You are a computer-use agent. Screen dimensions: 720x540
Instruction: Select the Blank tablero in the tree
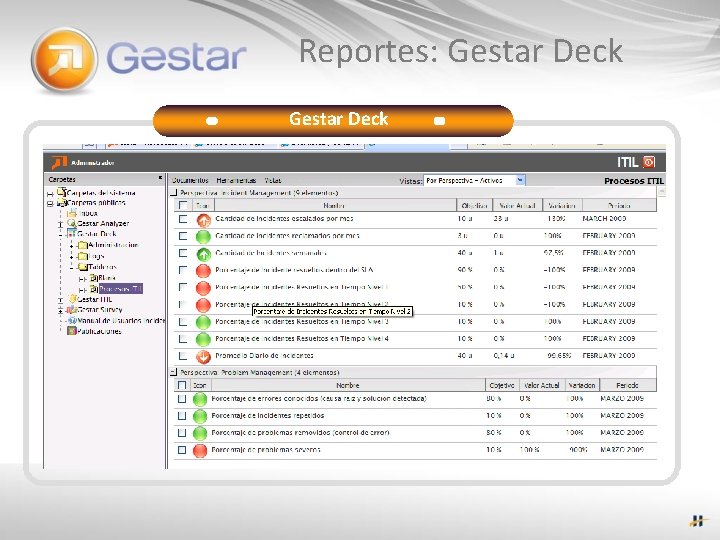[107, 278]
